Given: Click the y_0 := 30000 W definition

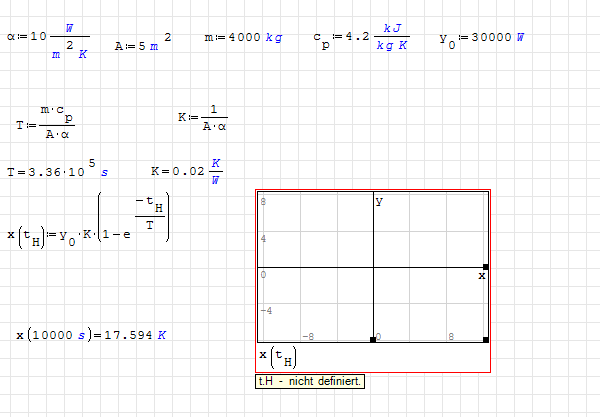Looking at the screenshot, I should [x=480, y=38].
